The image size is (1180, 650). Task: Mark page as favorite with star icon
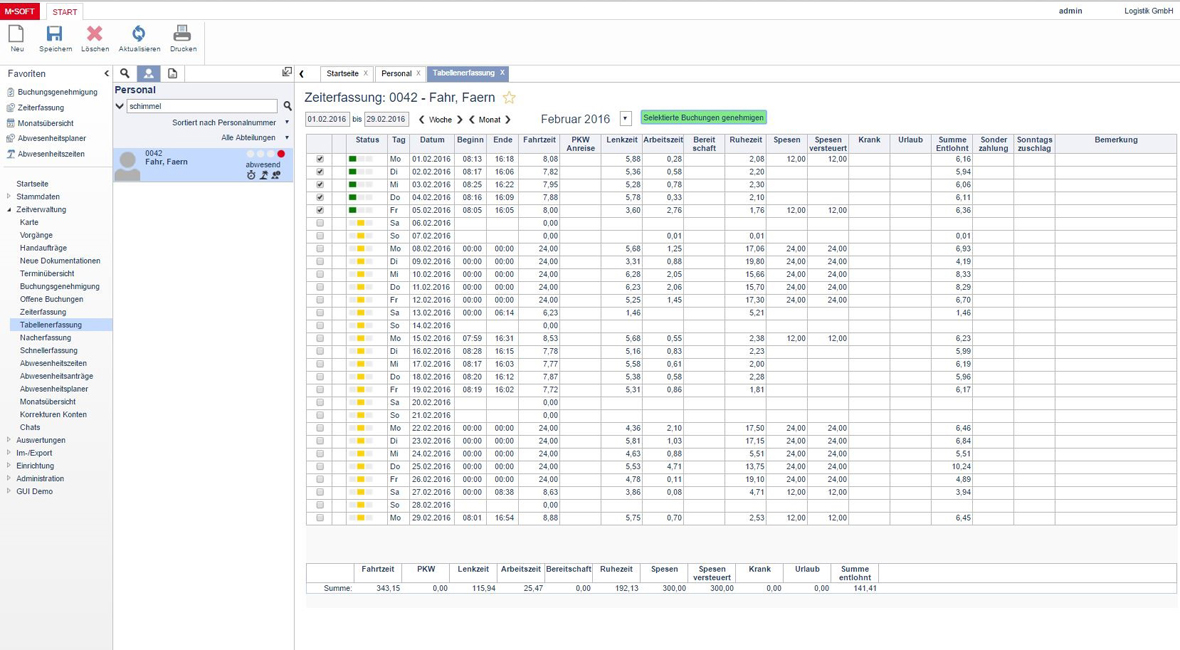coord(509,98)
